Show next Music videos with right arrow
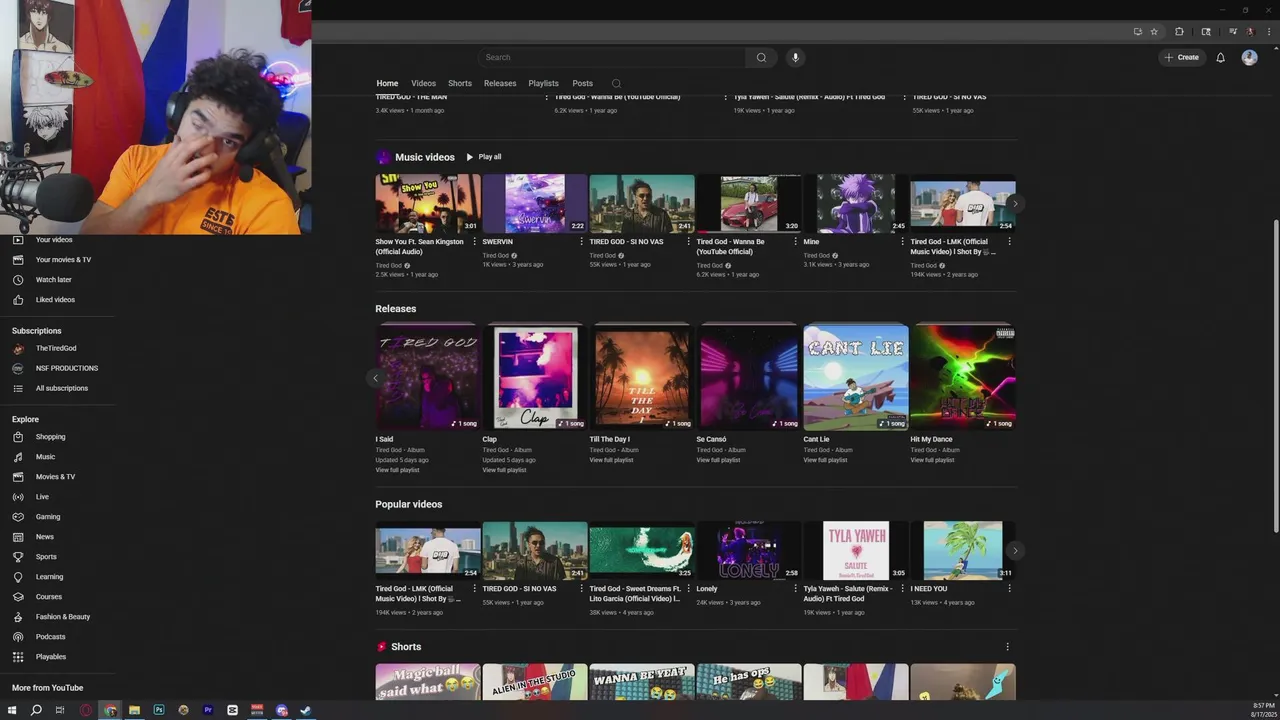Screen dimensions: 1280x720 pyautogui.click(x=1015, y=203)
